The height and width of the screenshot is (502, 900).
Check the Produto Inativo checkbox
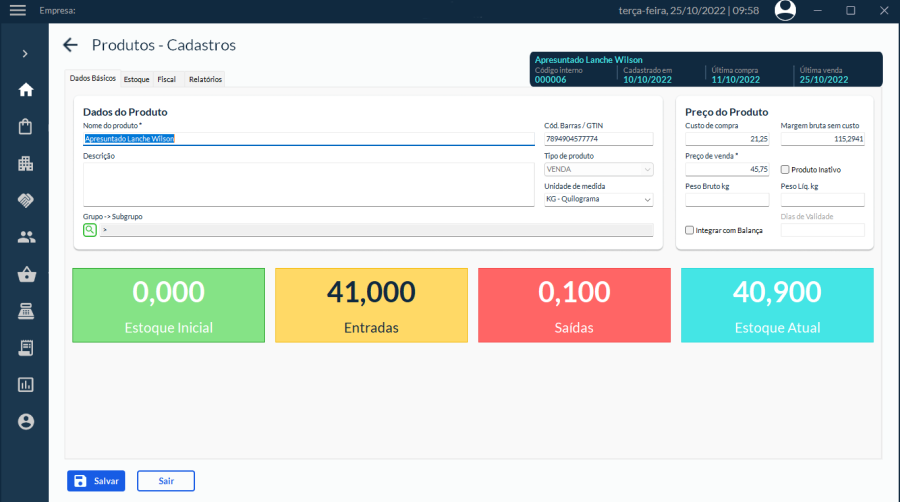click(x=785, y=170)
